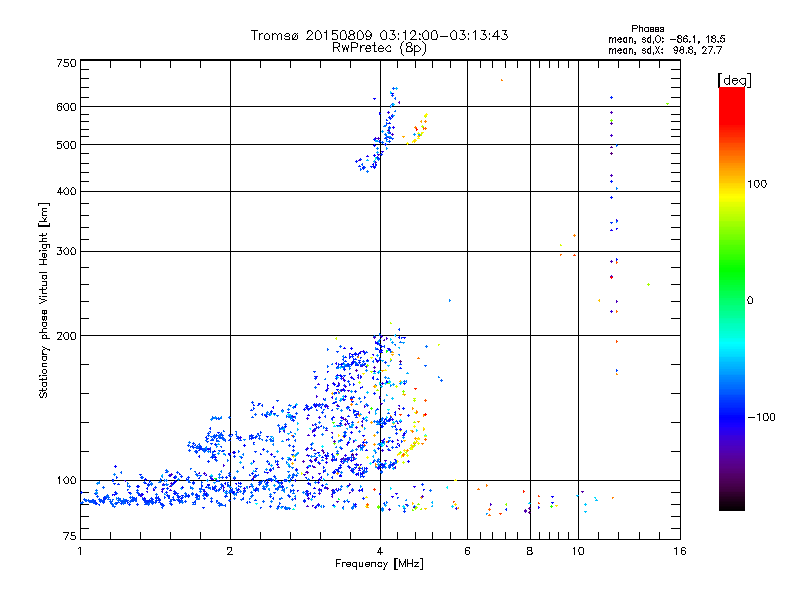
Task: Click the x-axis tick label '16'
Action: coord(680,551)
